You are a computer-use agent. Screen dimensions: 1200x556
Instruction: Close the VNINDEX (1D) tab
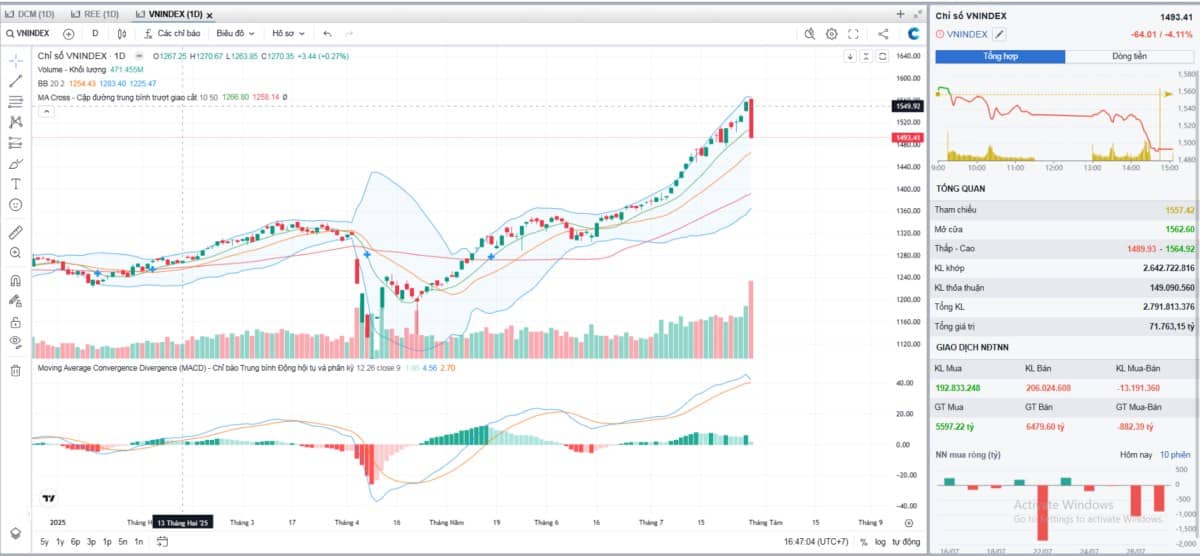pos(210,15)
